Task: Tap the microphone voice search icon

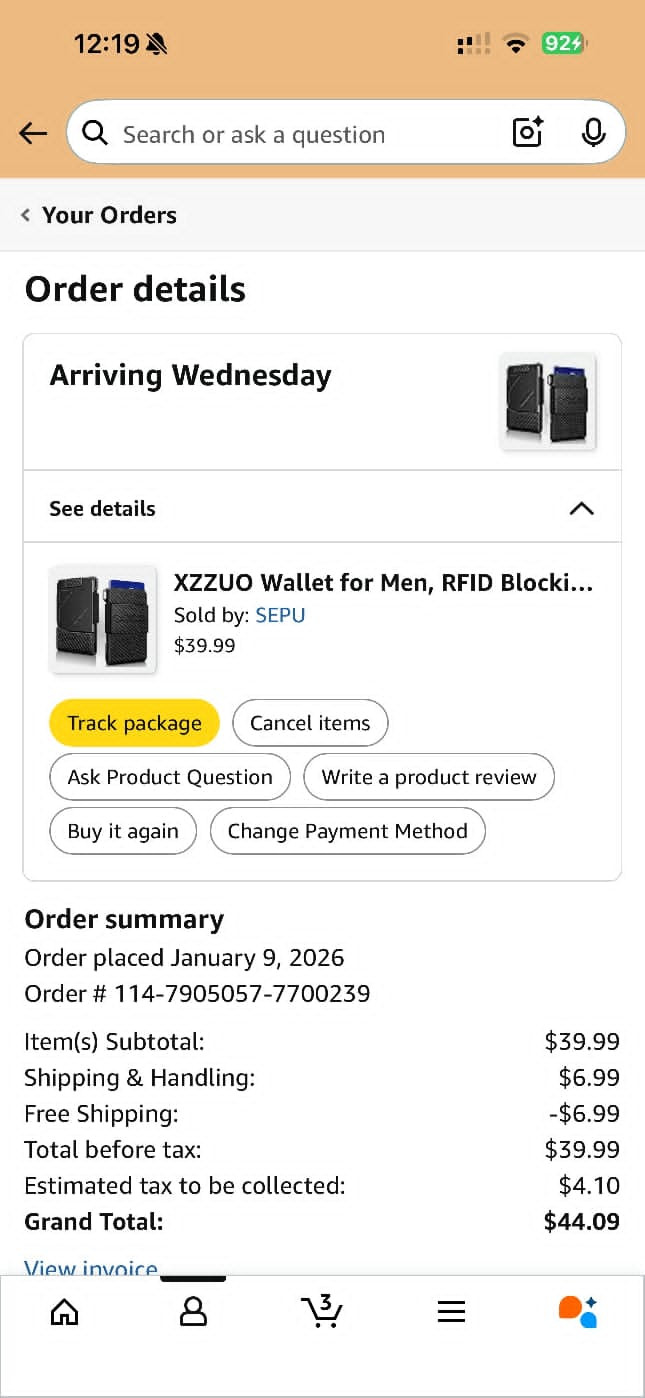Action: (x=593, y=132)
